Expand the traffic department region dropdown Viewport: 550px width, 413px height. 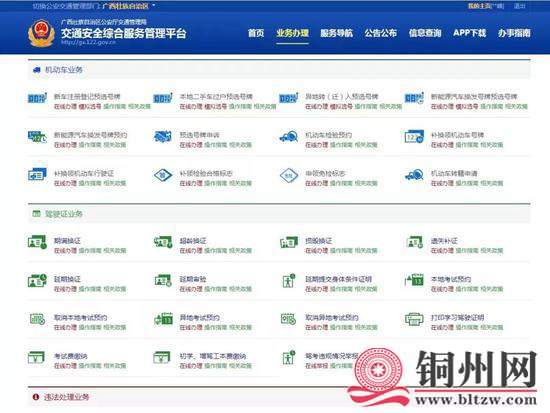(128, 6)
